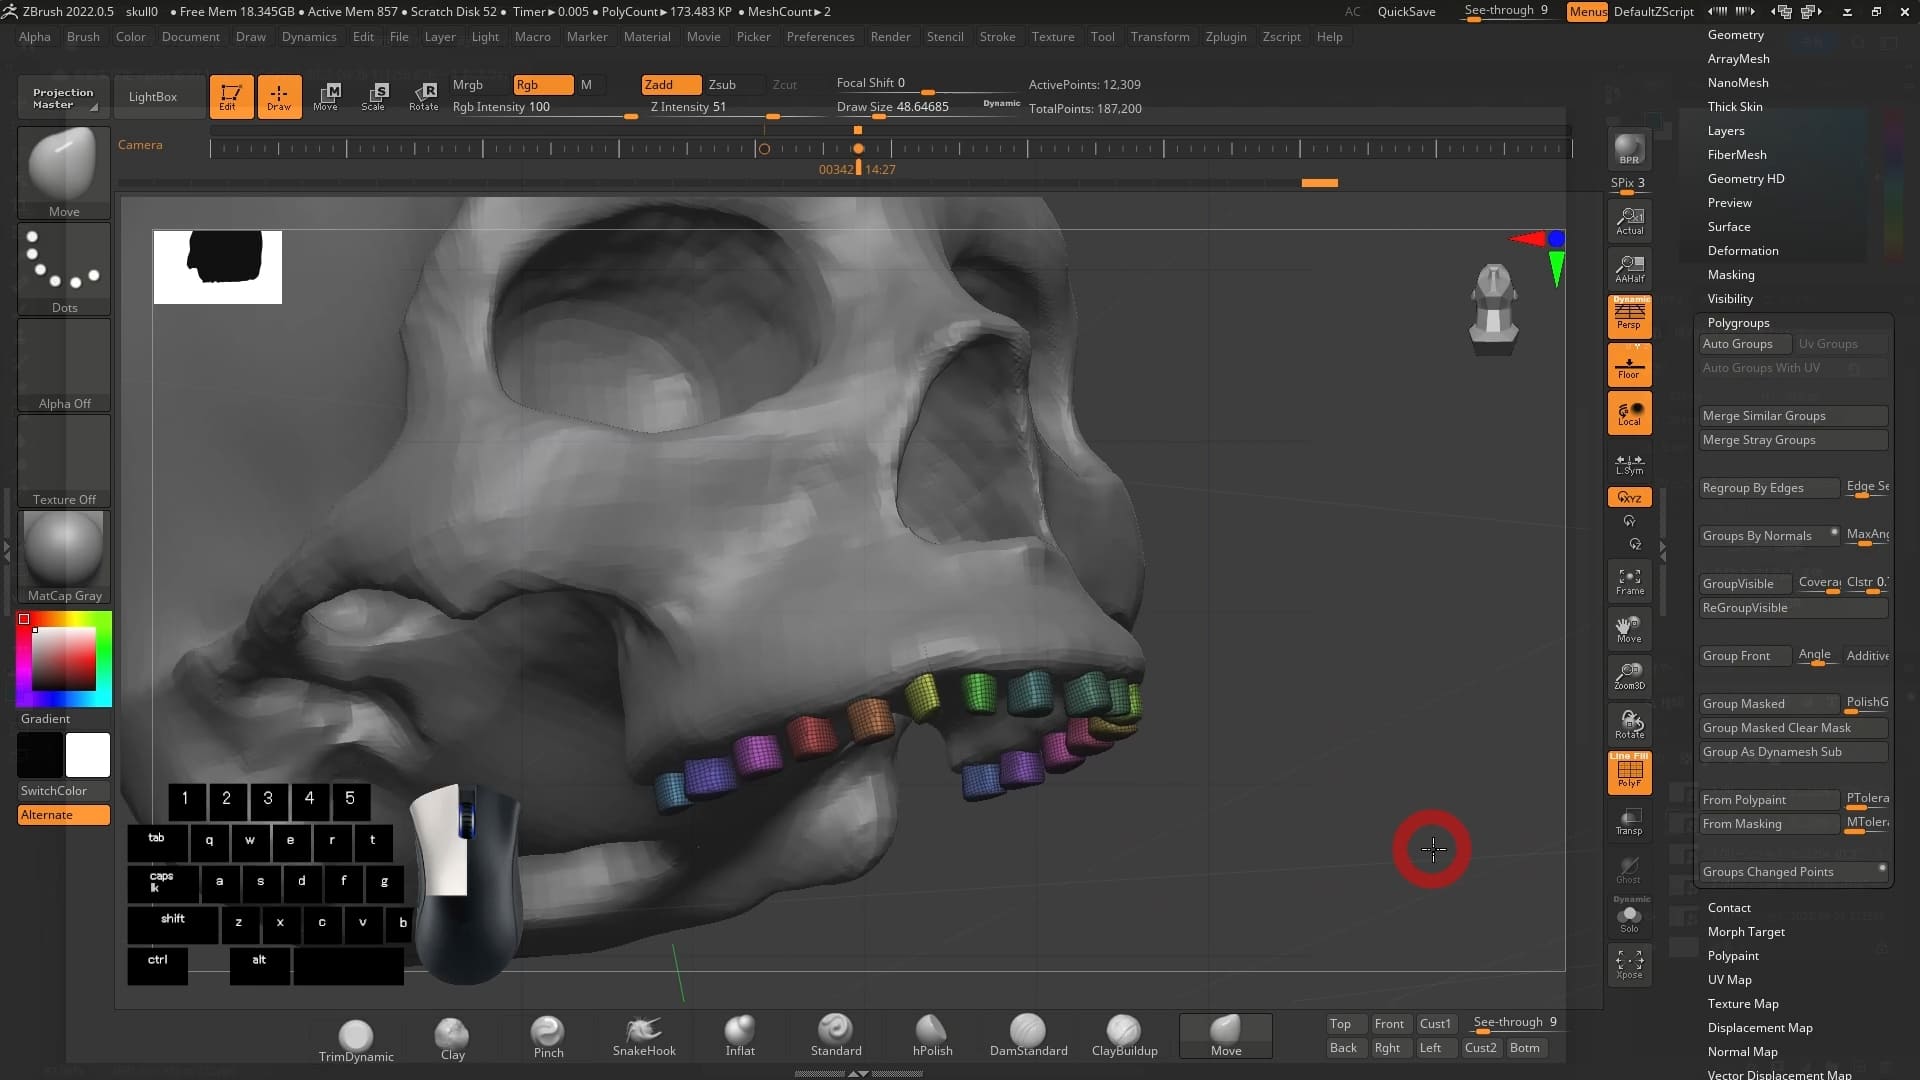Expand the Masking subpalette
The image size is (1920, 1080).
pos(1730,275)
